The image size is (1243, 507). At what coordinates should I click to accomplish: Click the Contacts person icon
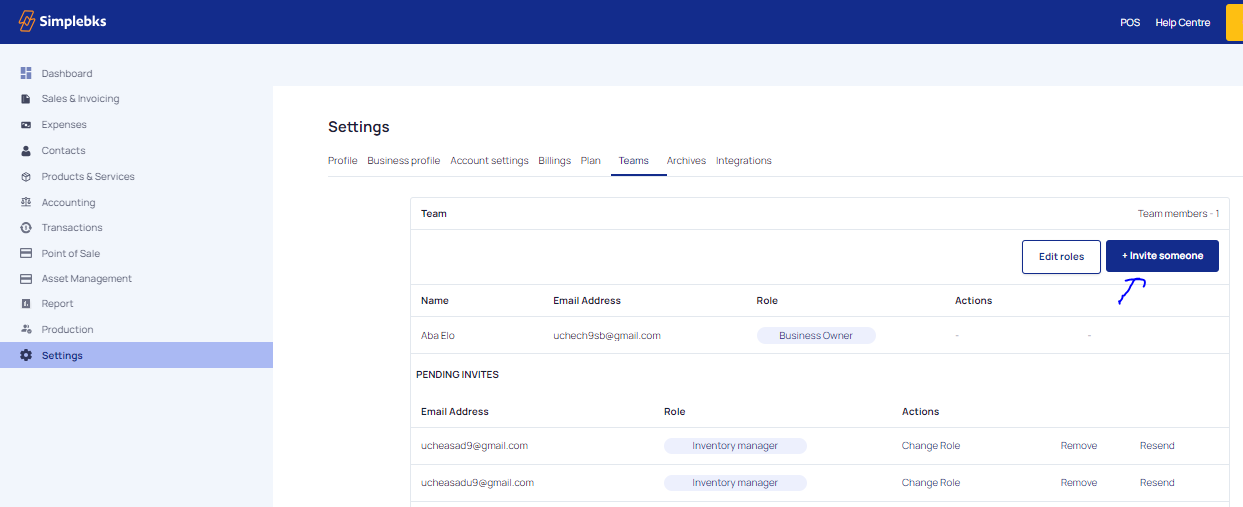coord(26,151)
